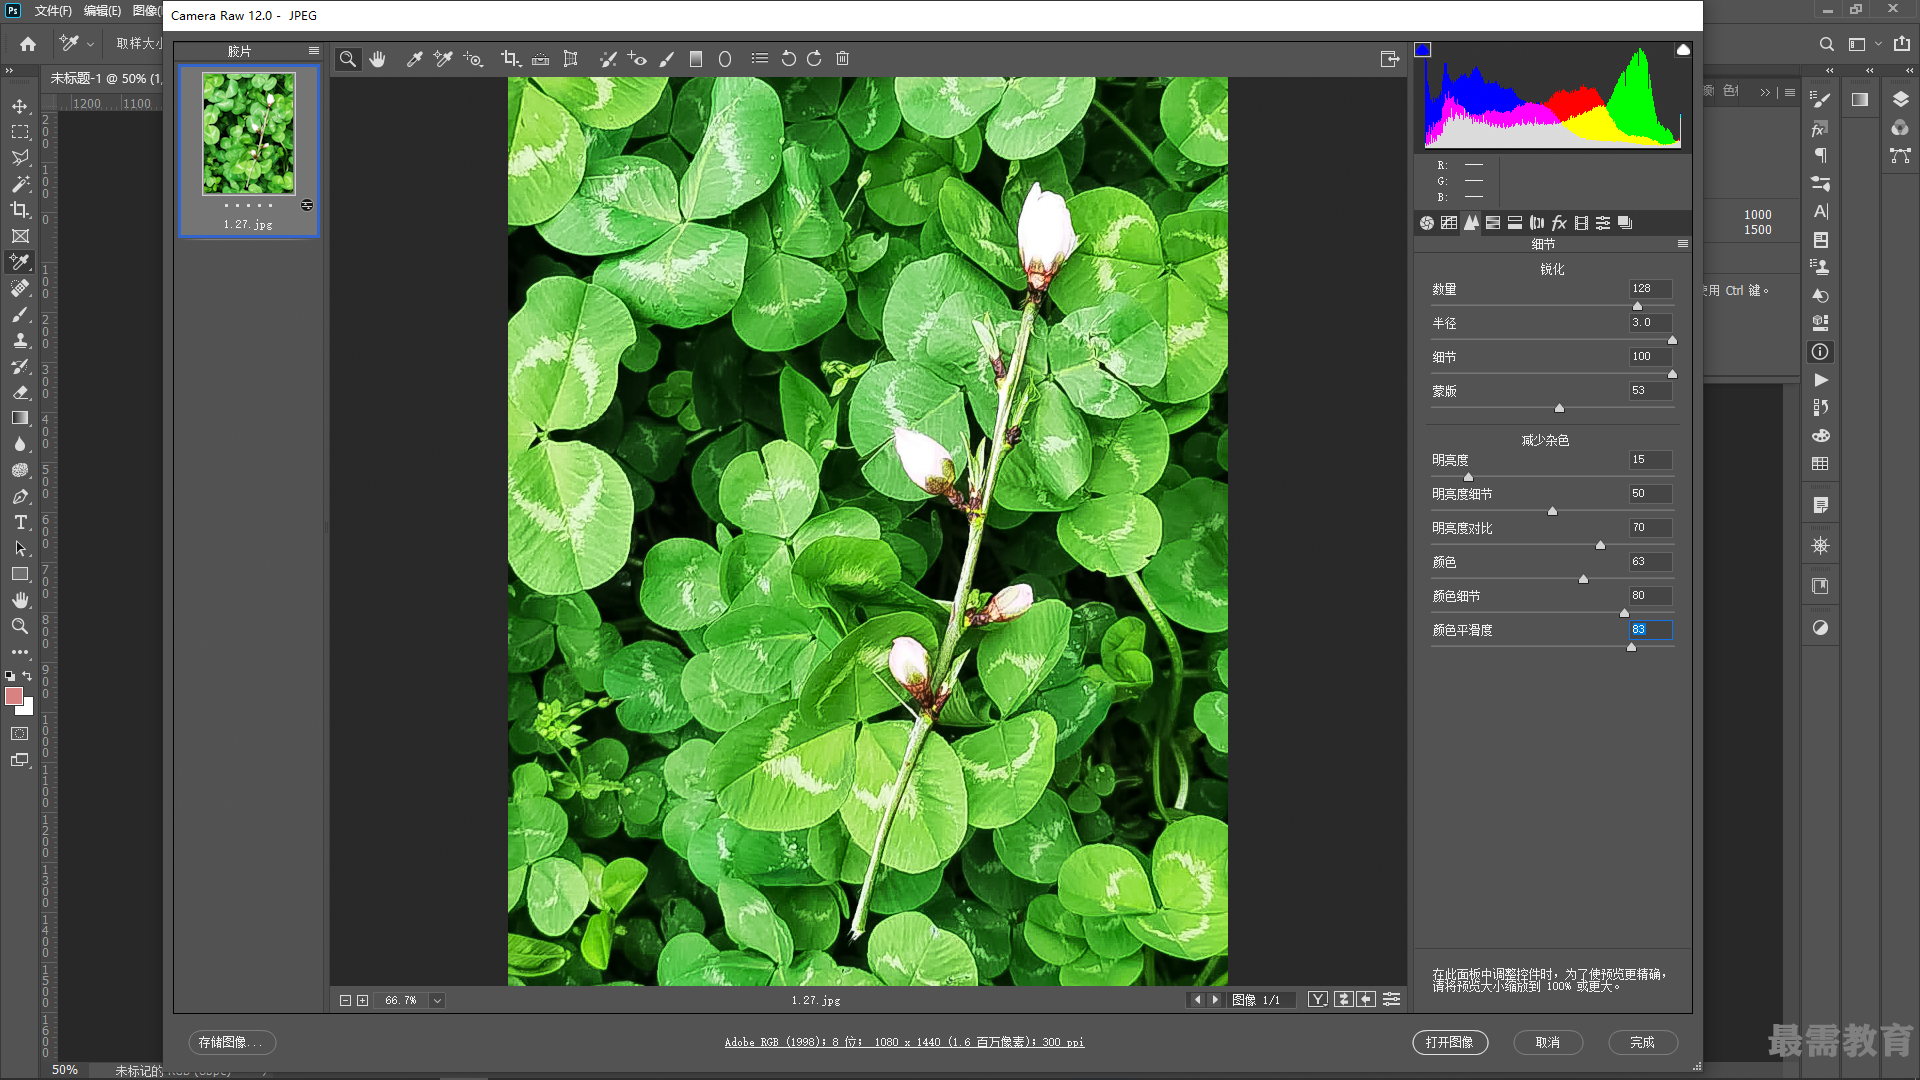This screenshot has height=1080, width=1920.
Task: Select the Crop tool in Camera Raw
Action: click(x=511, y=59)
